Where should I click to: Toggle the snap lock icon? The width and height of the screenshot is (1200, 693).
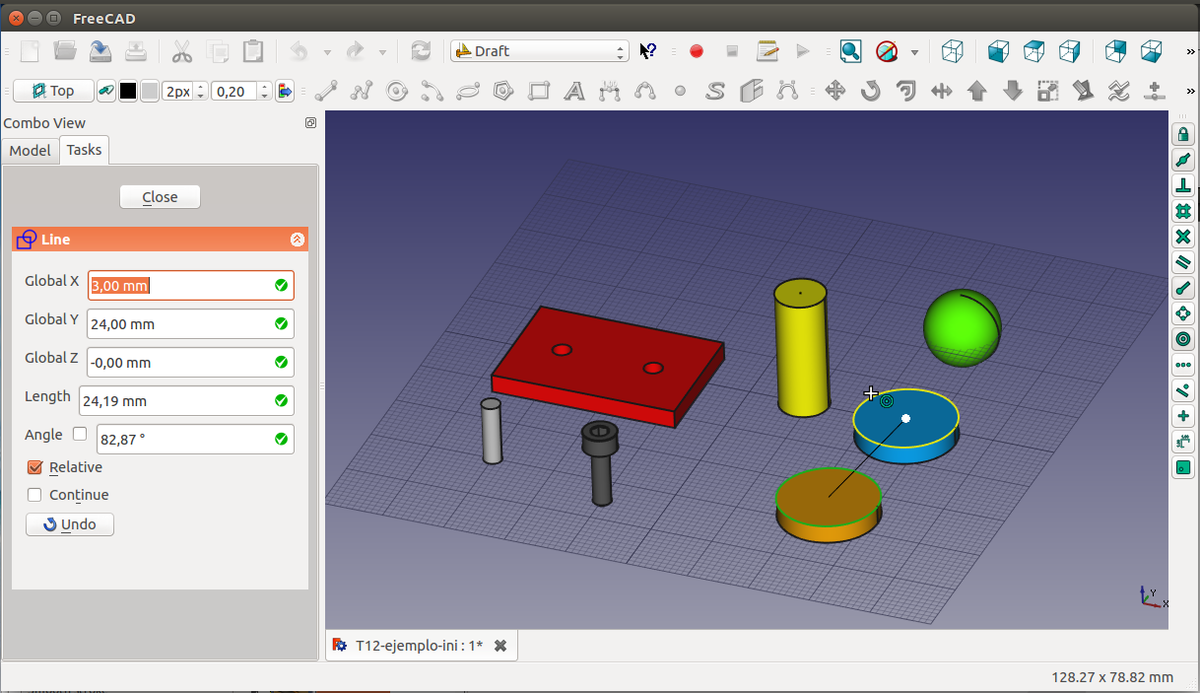coord(1183,134)
